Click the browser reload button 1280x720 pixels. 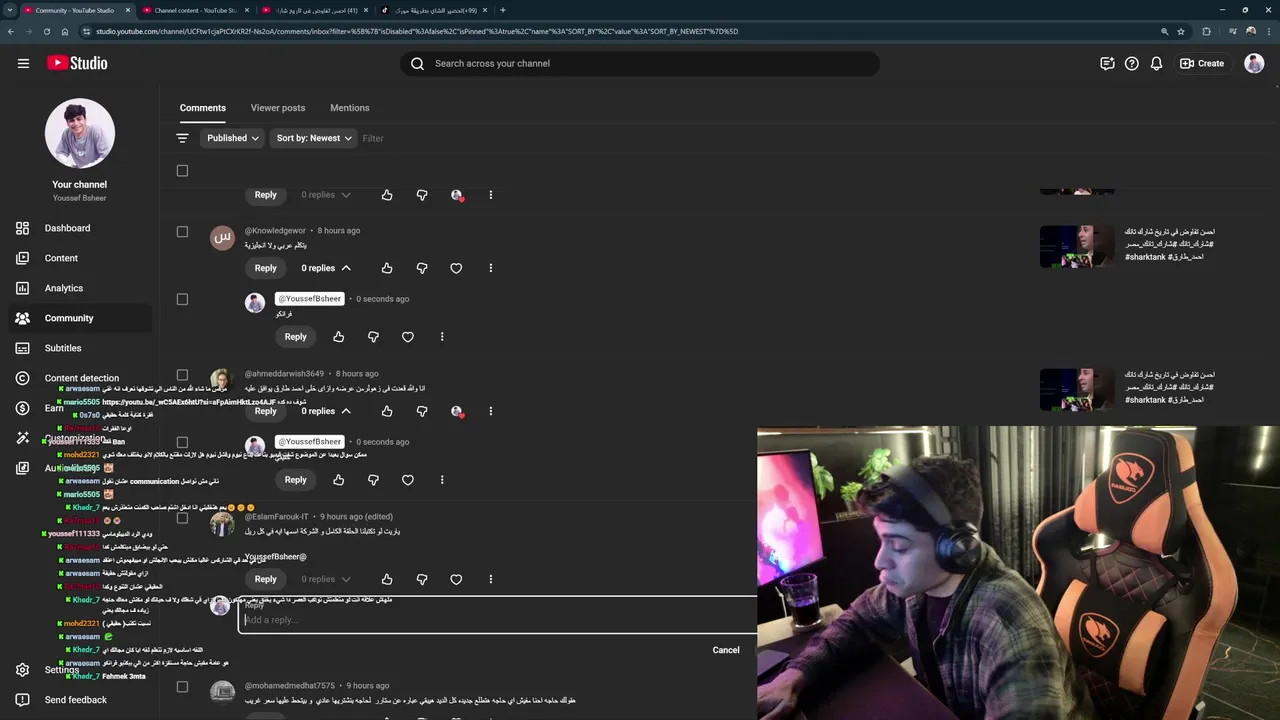[x=46, y=31]
